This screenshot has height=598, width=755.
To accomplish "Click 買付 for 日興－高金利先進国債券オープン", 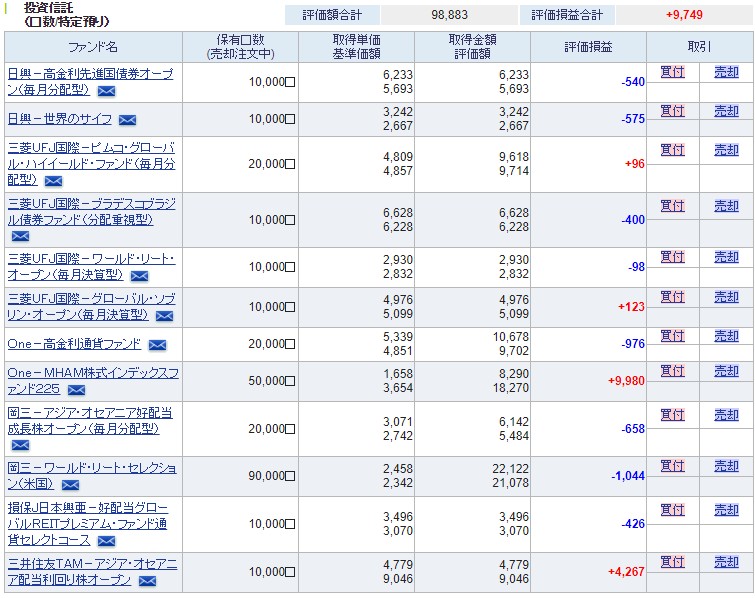I will pos(672,72).
